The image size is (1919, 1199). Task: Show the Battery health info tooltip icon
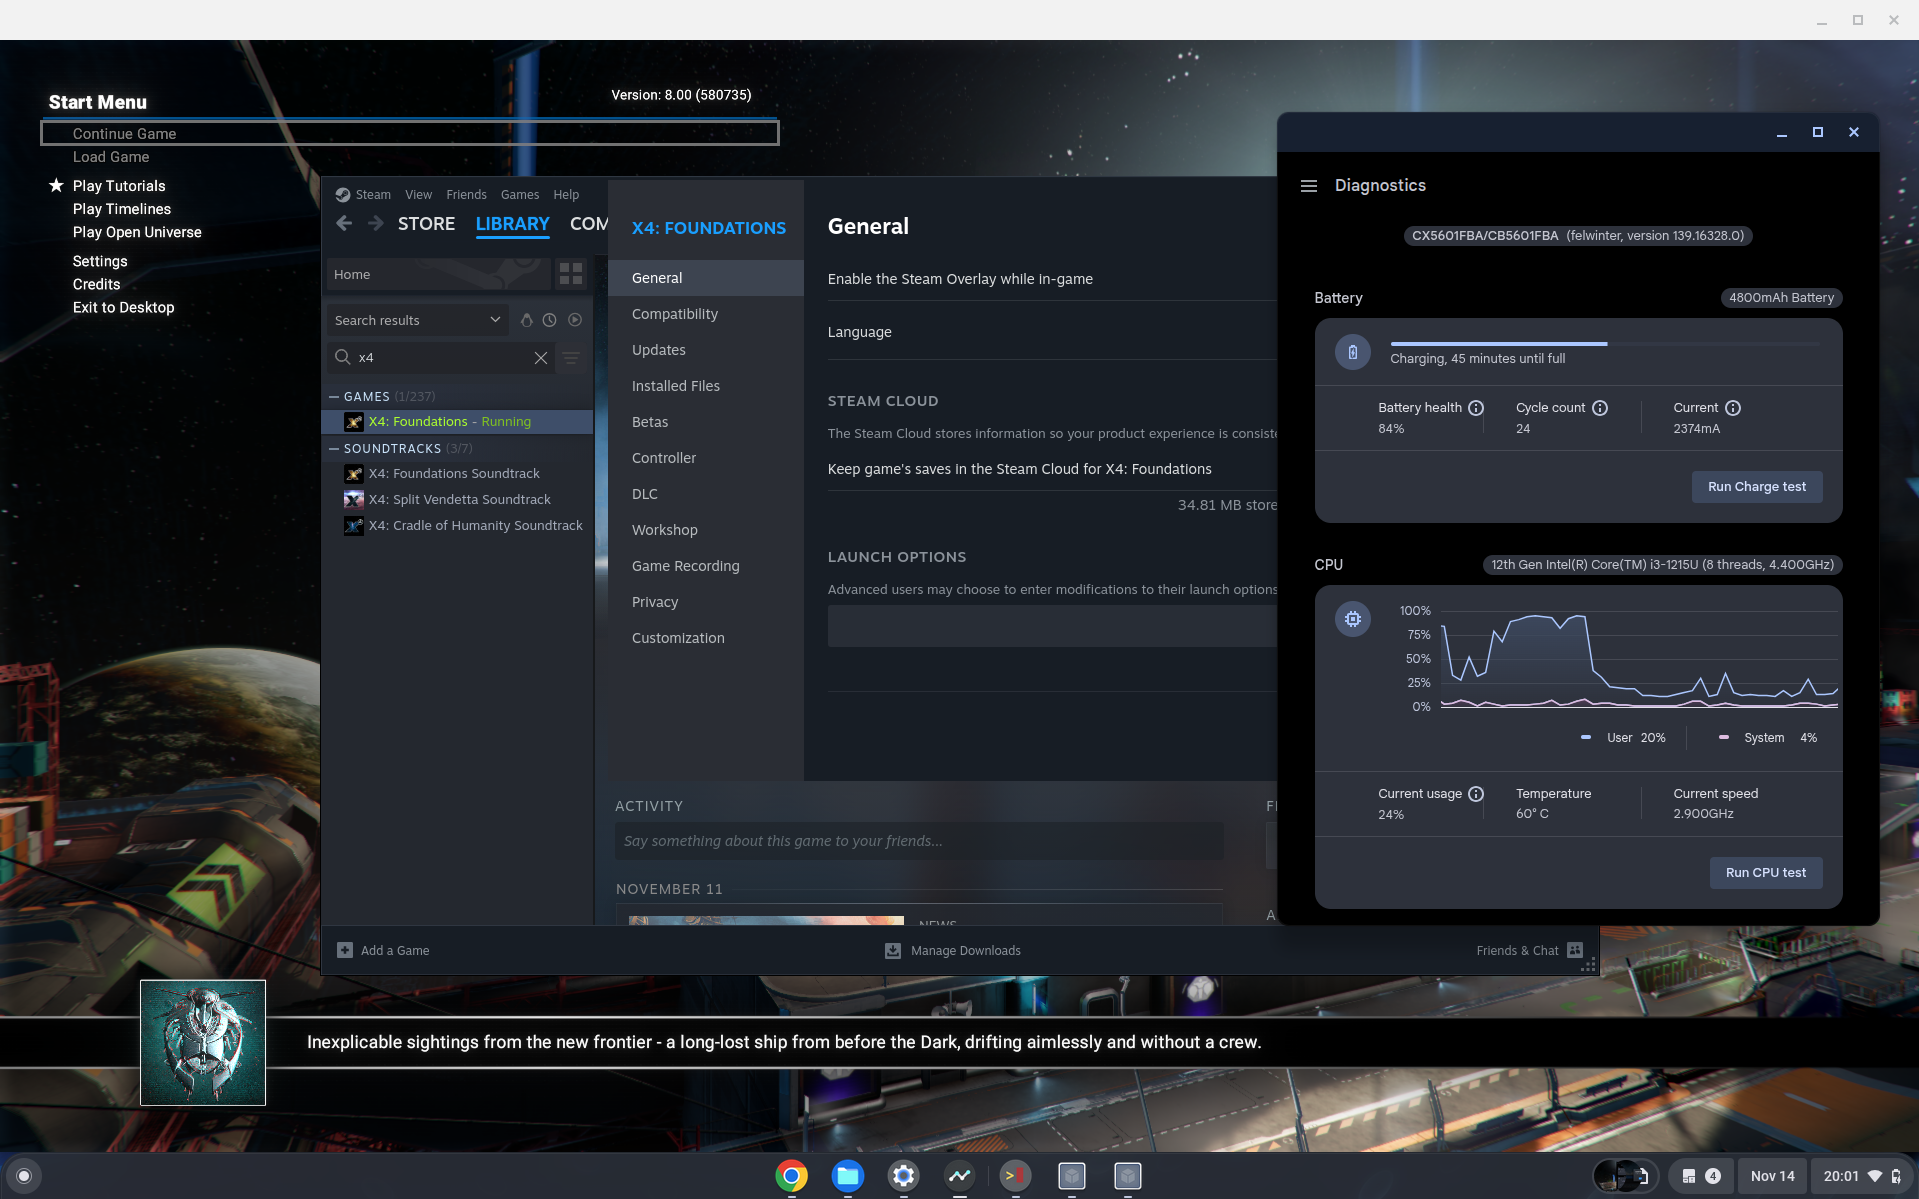click(x=1476, y=408)
